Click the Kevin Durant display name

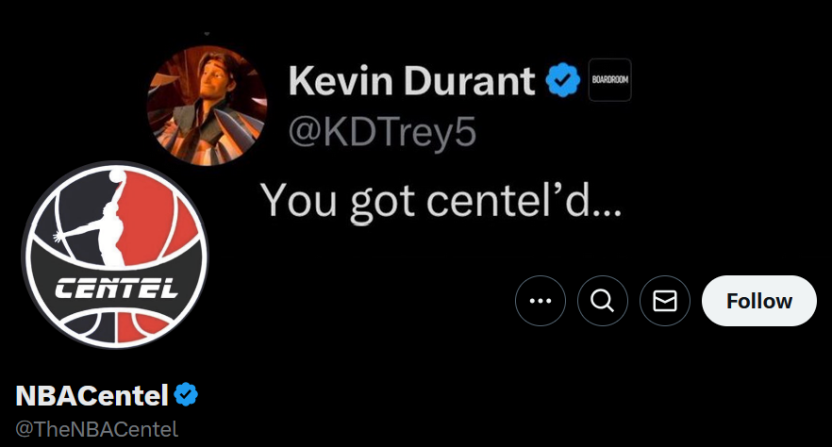[413, 82]
